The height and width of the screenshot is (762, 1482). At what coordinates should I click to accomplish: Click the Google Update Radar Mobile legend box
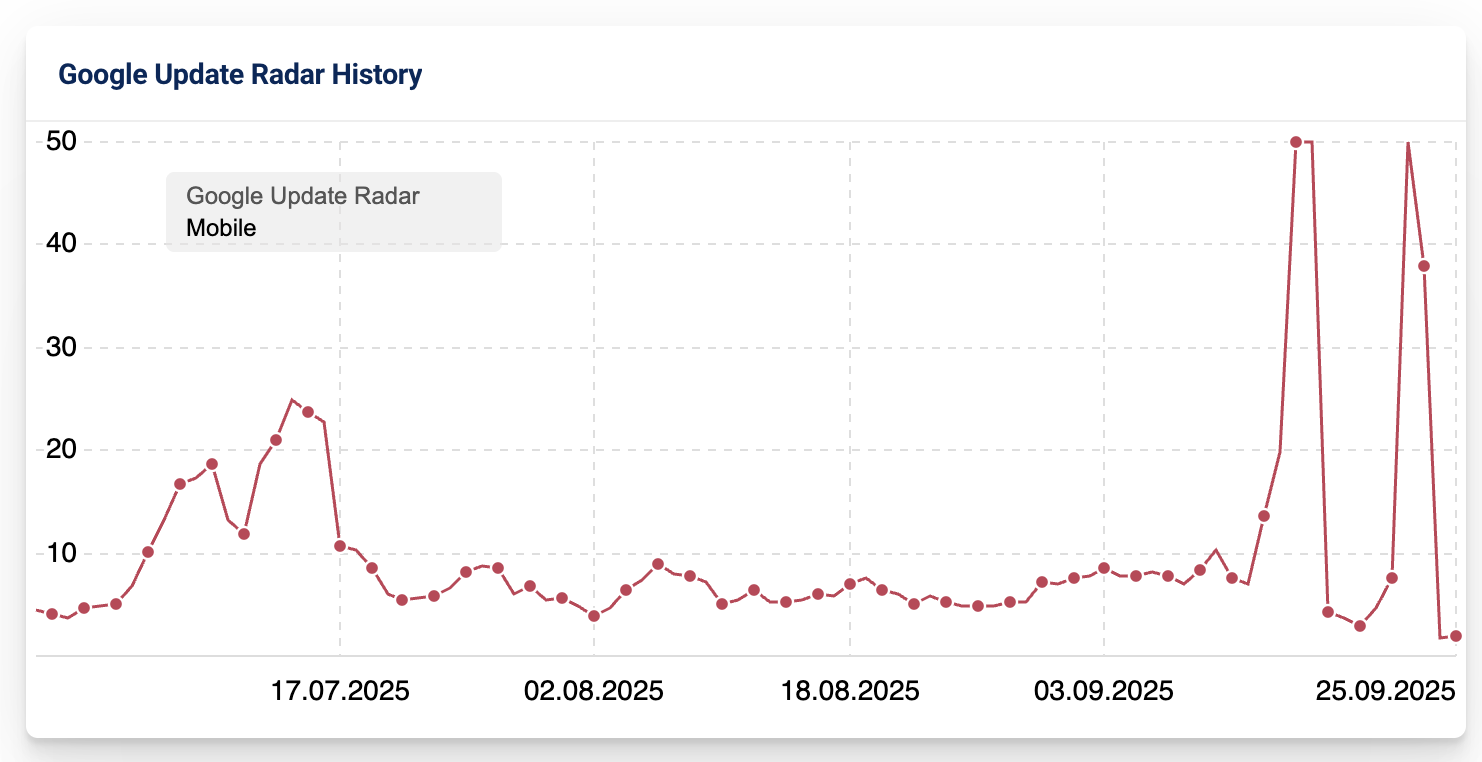point(333,212)
